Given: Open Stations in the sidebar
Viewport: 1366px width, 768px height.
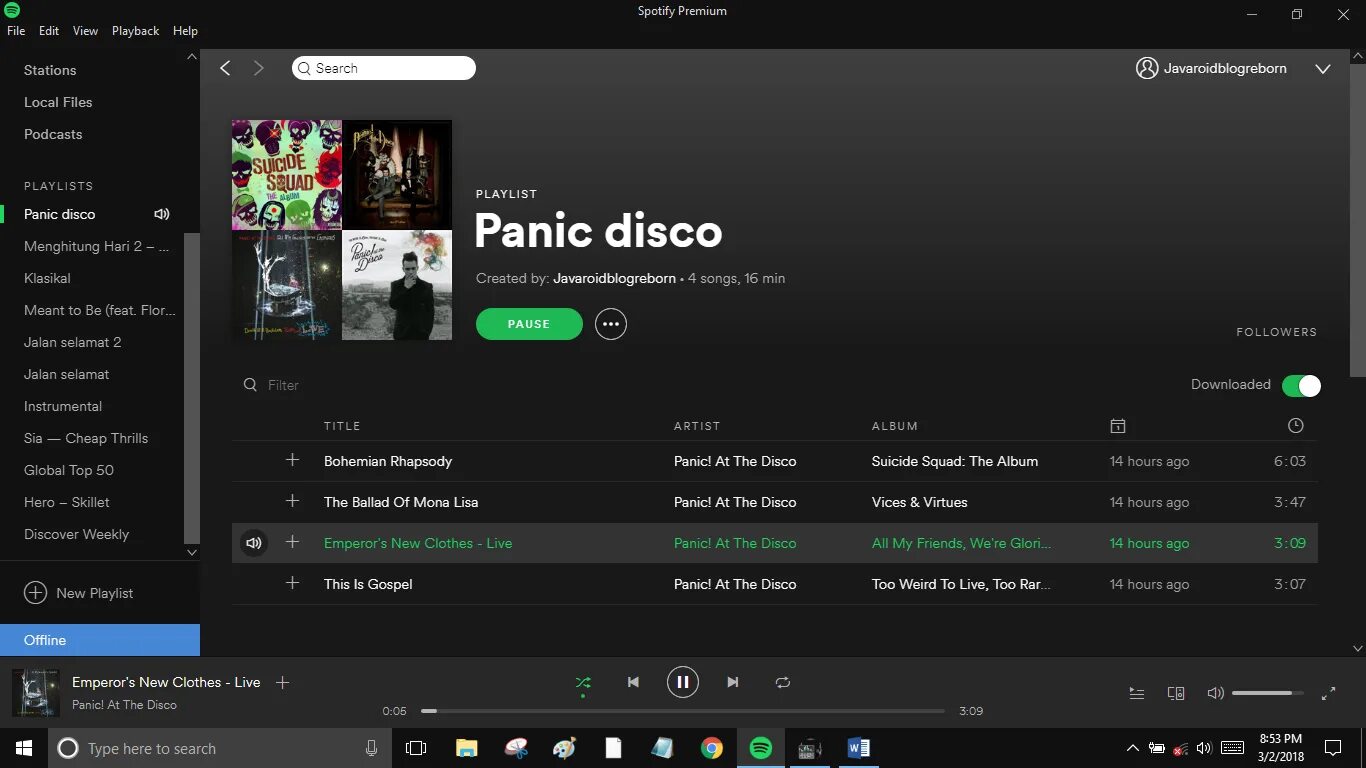Looking at the screenshot, I should (50, 70).
